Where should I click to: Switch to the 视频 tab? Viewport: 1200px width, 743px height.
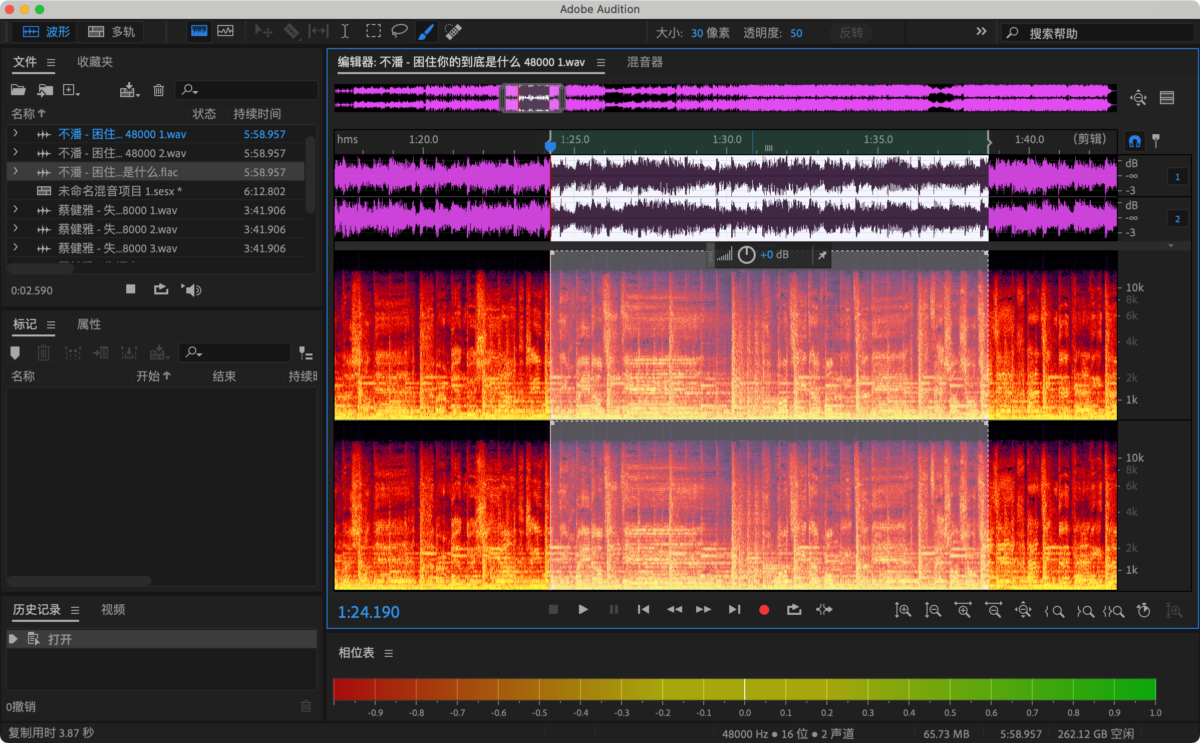tap(113, 609)
